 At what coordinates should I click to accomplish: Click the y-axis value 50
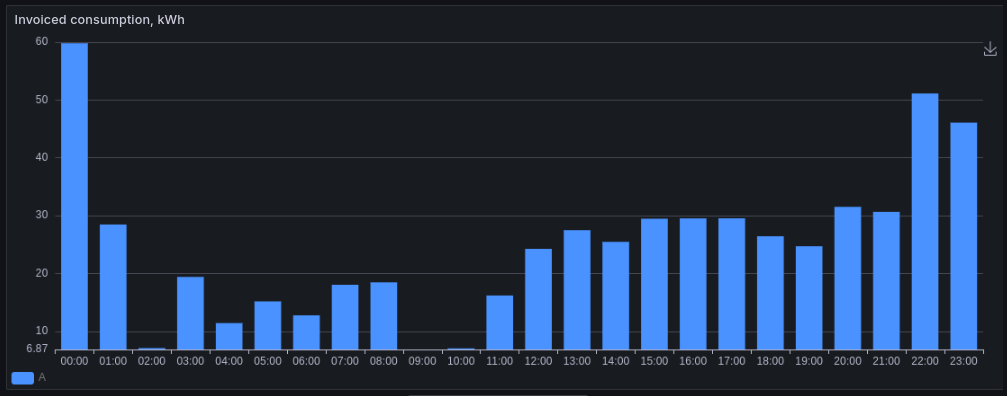(42, 99)
